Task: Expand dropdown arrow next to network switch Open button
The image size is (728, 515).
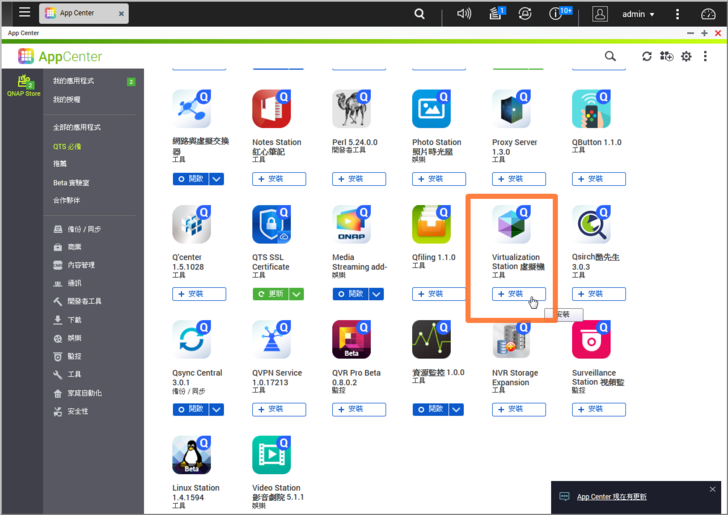Action: point(216,179)
